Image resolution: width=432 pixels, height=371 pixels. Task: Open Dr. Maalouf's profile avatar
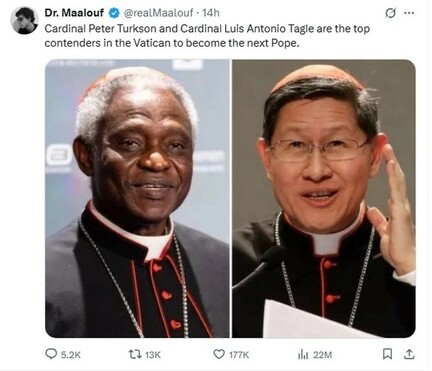(x=24, y=20)
